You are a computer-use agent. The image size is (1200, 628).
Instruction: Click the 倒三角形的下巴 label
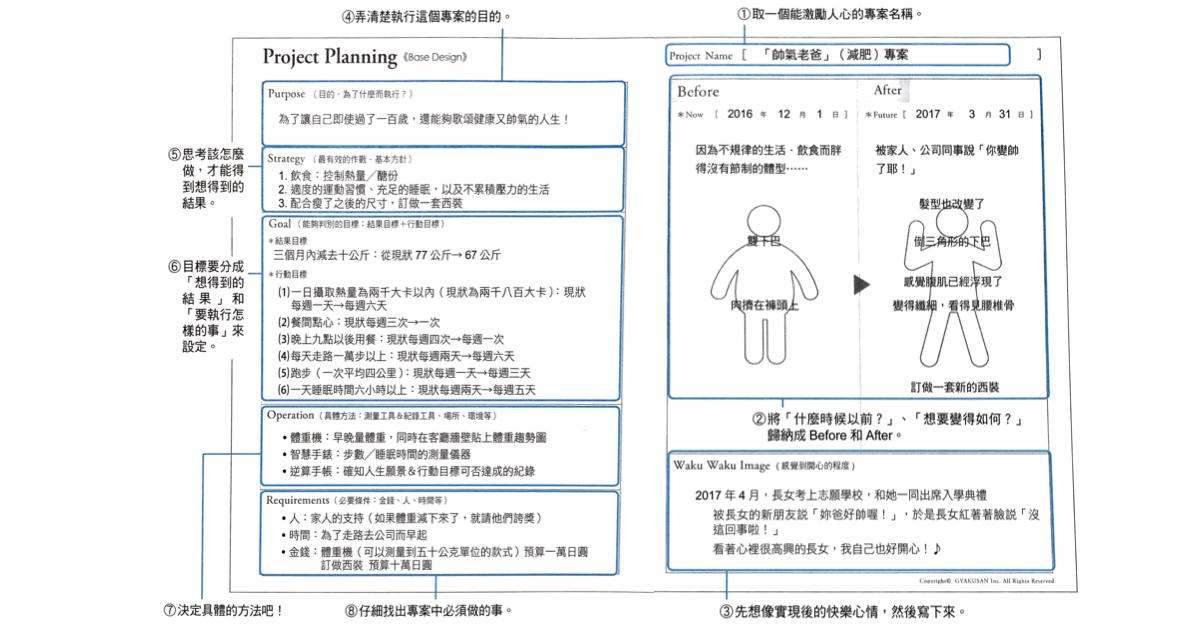click(x=952, y=242)
